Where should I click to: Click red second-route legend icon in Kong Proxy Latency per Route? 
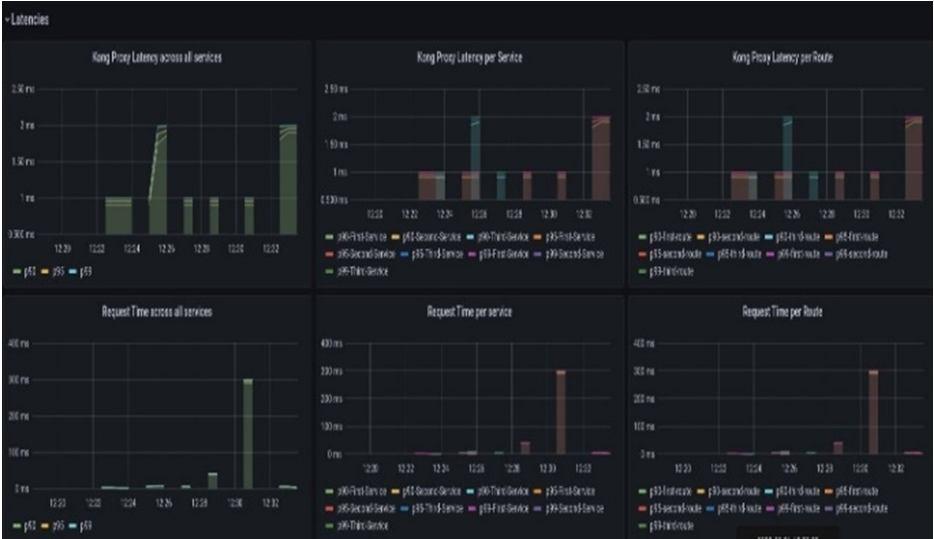point(642,255)
